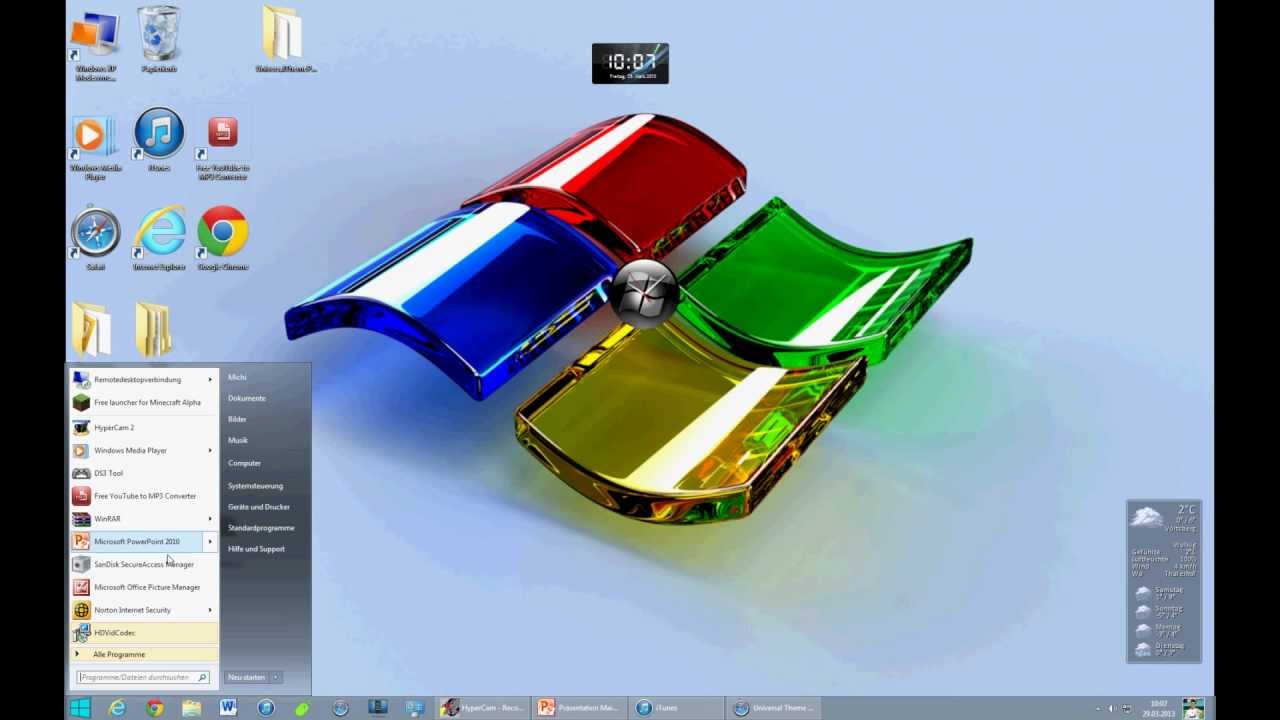
Task: Click the weather gadget on desktop
Action: pos(1163,581)
